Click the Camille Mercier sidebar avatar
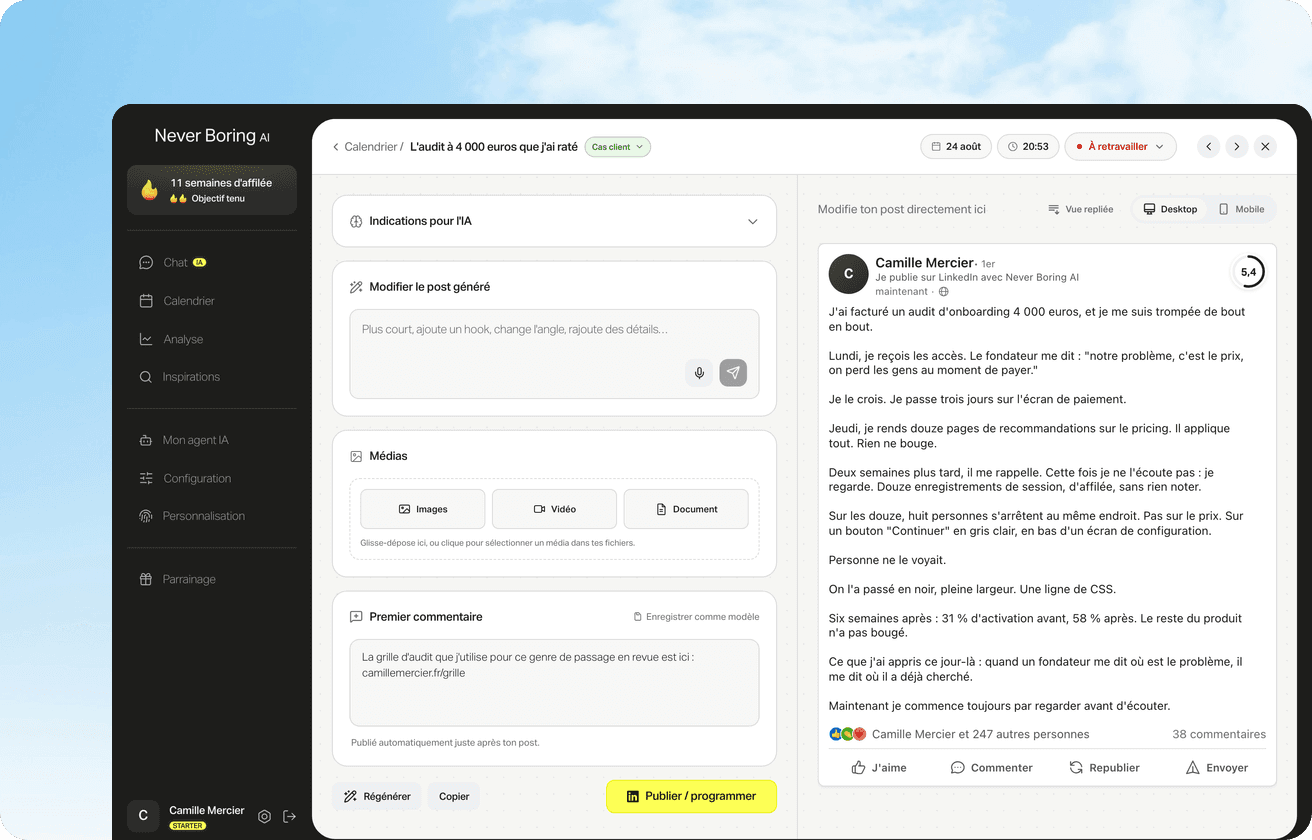1312x840 pixels. [x=143, y=816]
